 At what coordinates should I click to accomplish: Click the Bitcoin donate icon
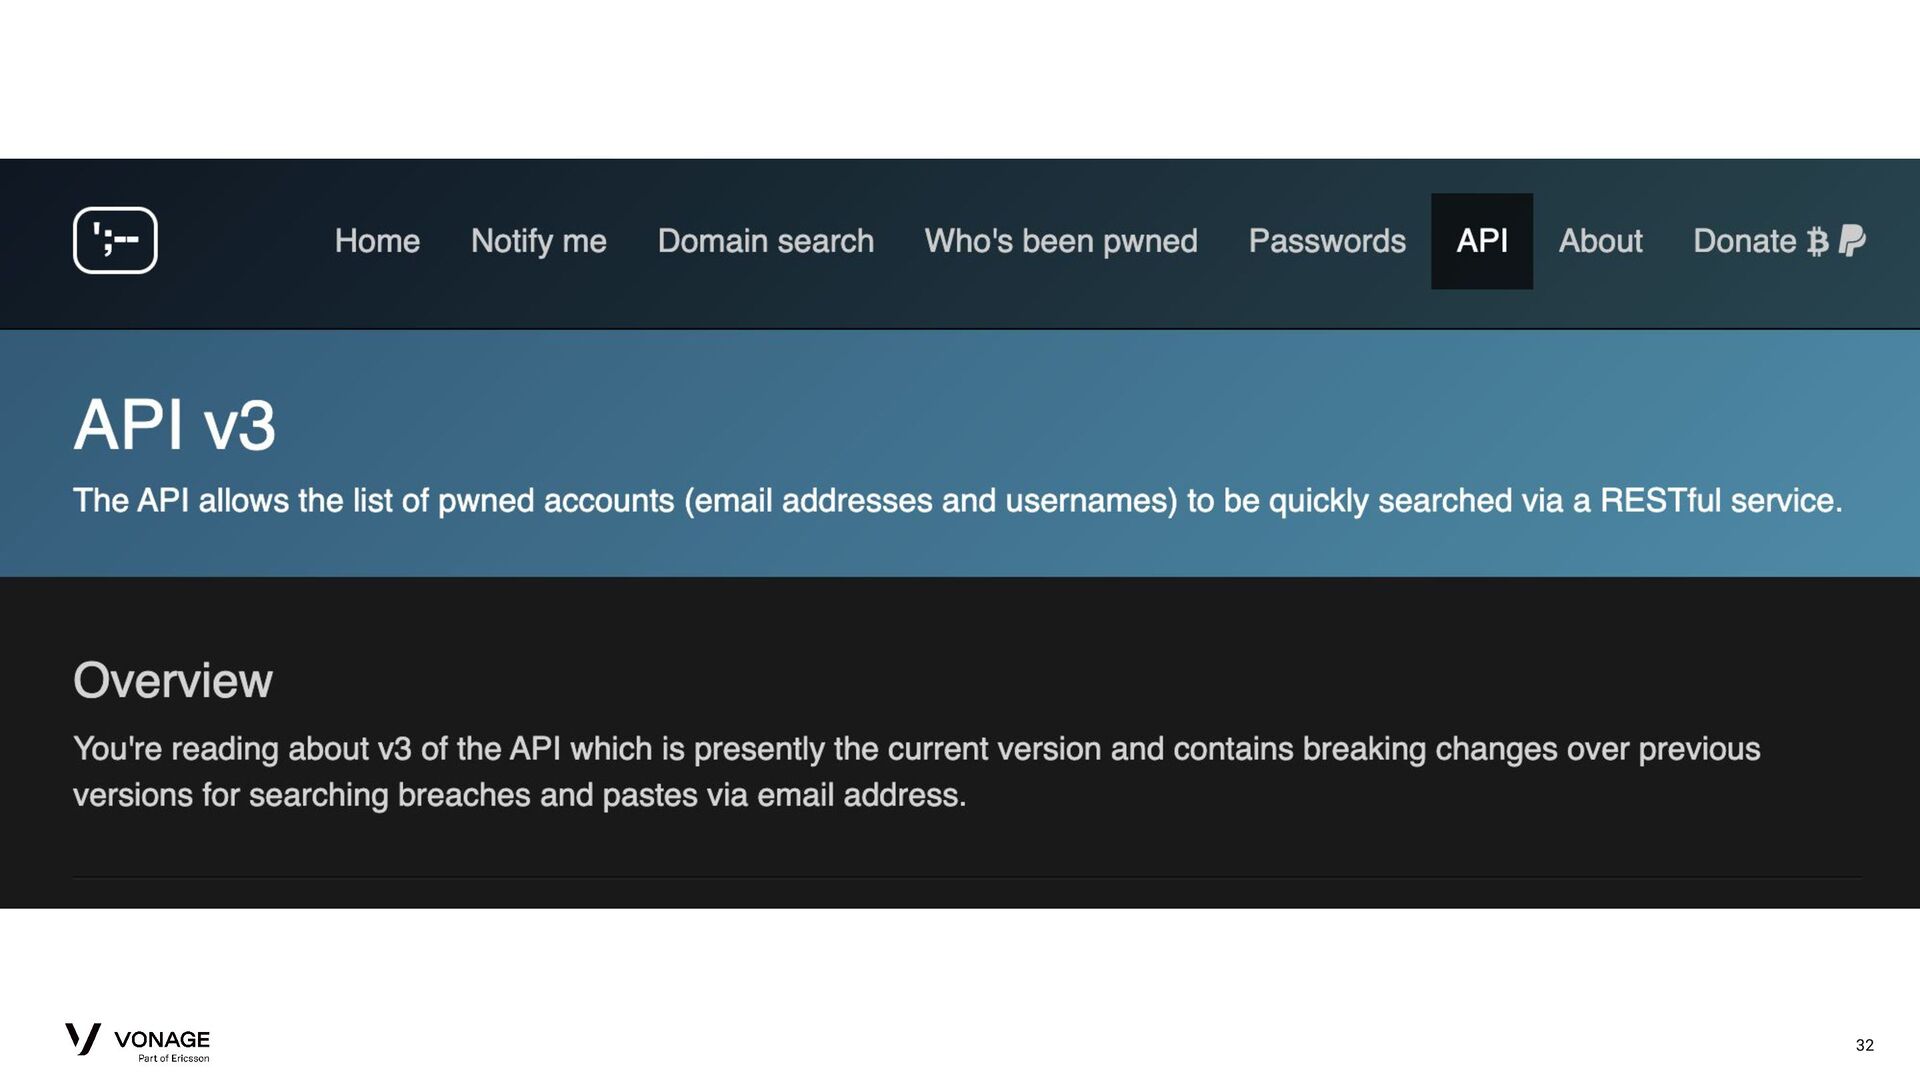pos(1817,241)
